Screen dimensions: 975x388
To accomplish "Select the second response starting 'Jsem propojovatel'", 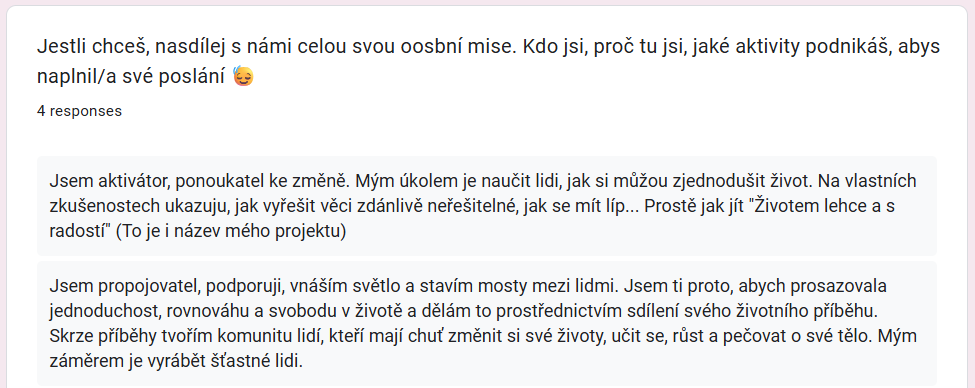I will pos(486,323).
